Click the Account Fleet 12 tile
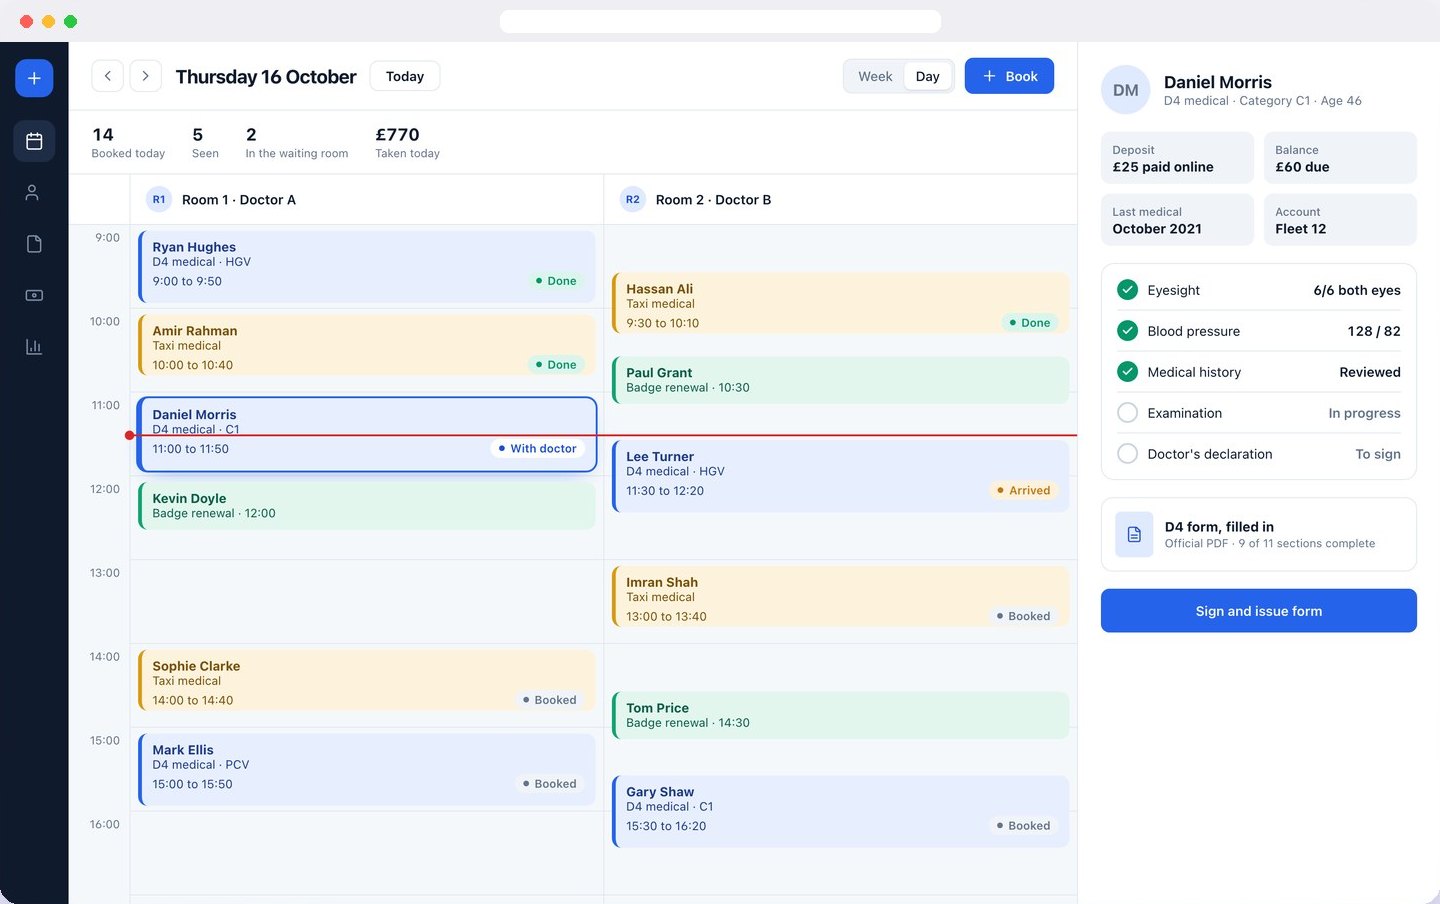This screenshot has width=1440, height=904. (1340, 220)
